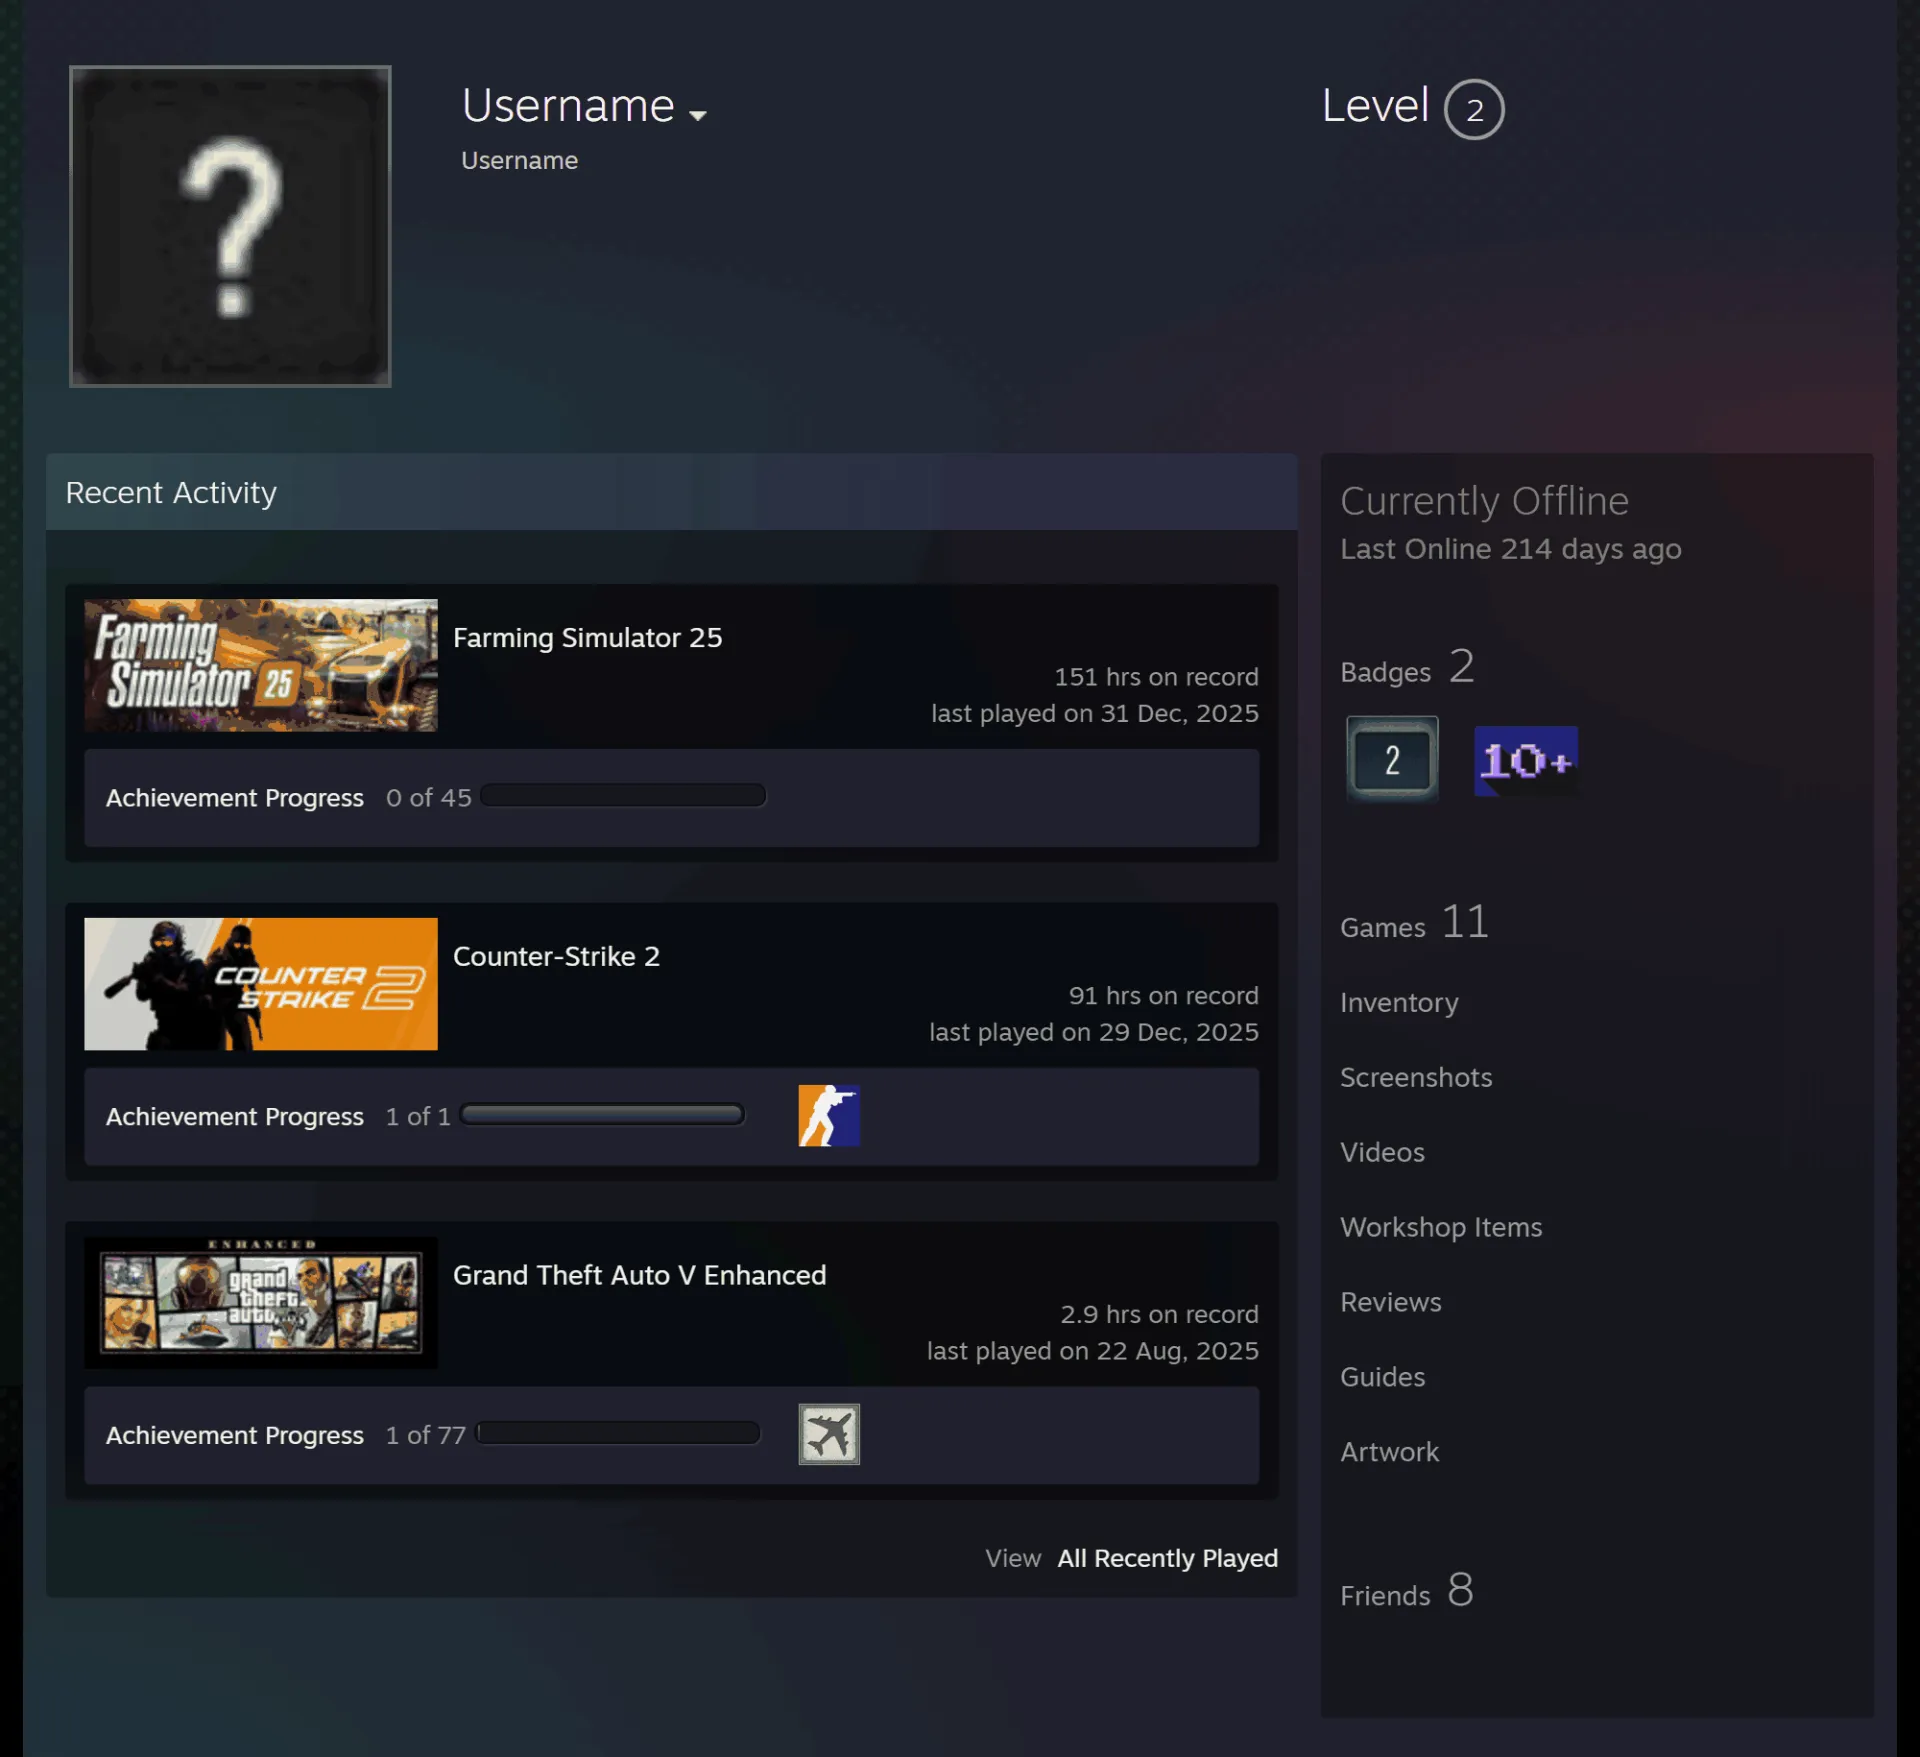Screen dimensions: 1920x1757
Task: Open the Farming Simulator 25 game banner
Action: tap(261, 665)
